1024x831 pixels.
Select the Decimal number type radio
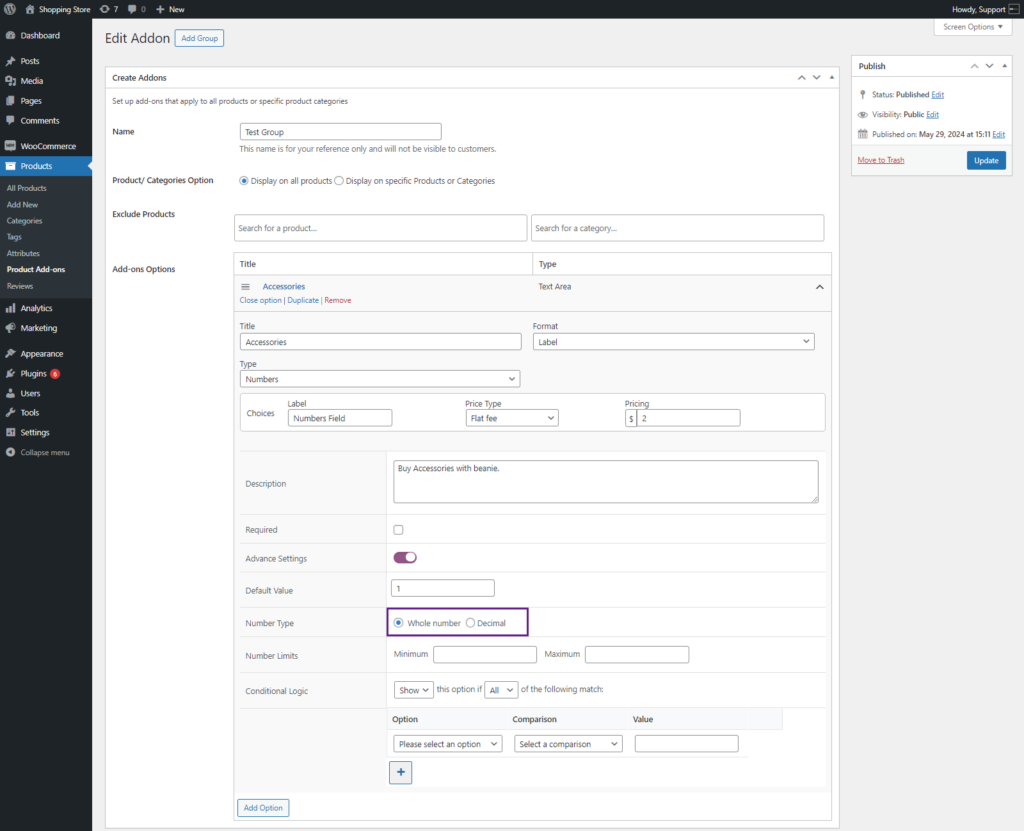click(470, 623)
